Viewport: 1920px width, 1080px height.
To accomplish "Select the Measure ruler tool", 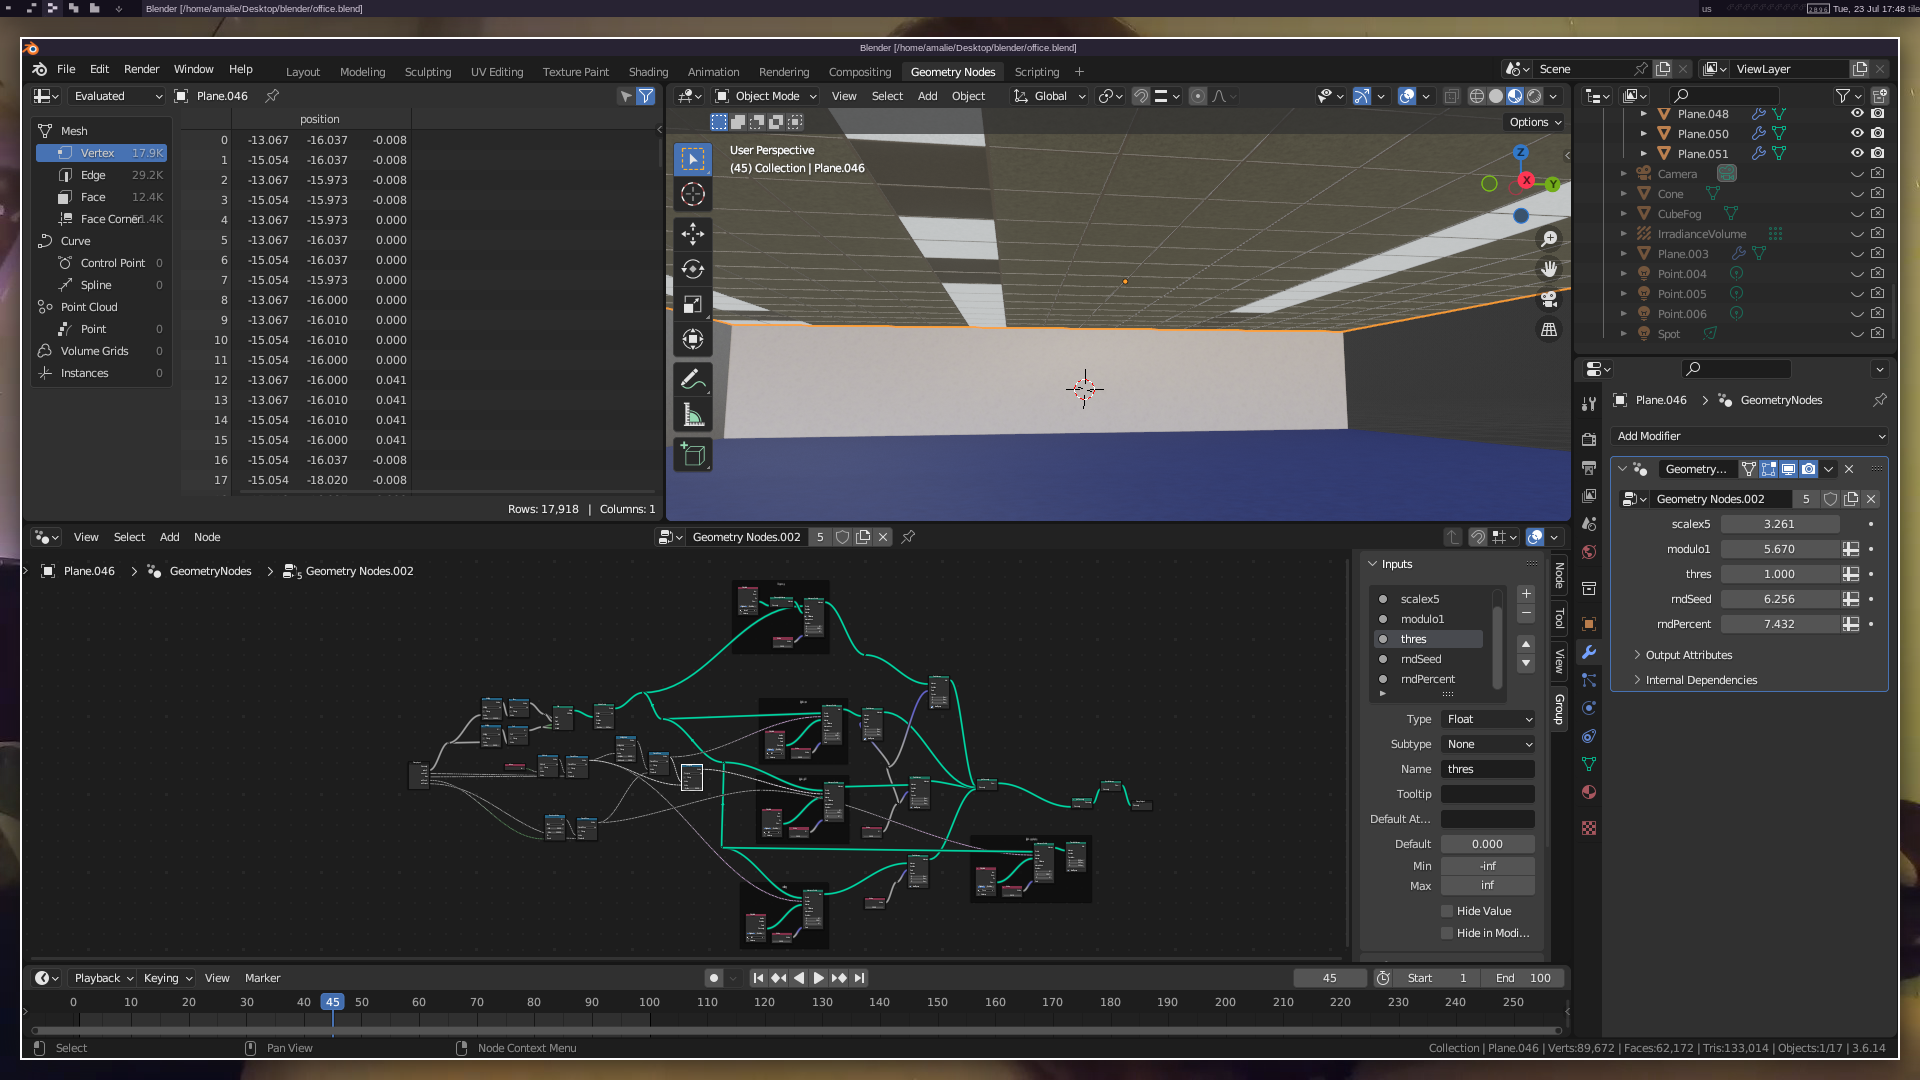I will tap(693, 415).
